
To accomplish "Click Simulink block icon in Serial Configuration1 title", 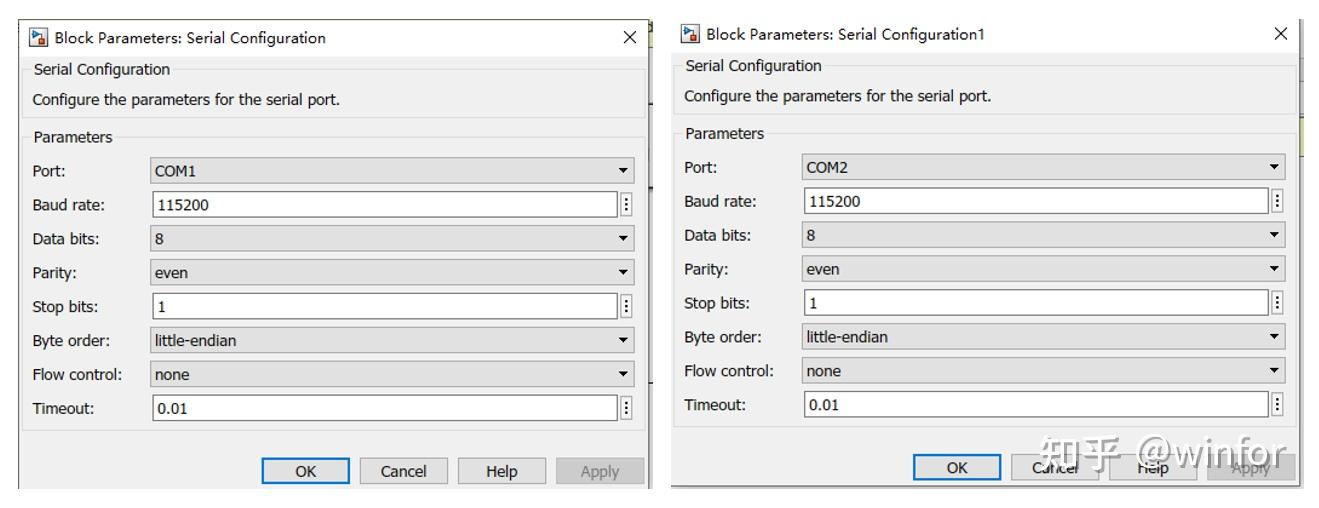I will [x=691, y=34].
